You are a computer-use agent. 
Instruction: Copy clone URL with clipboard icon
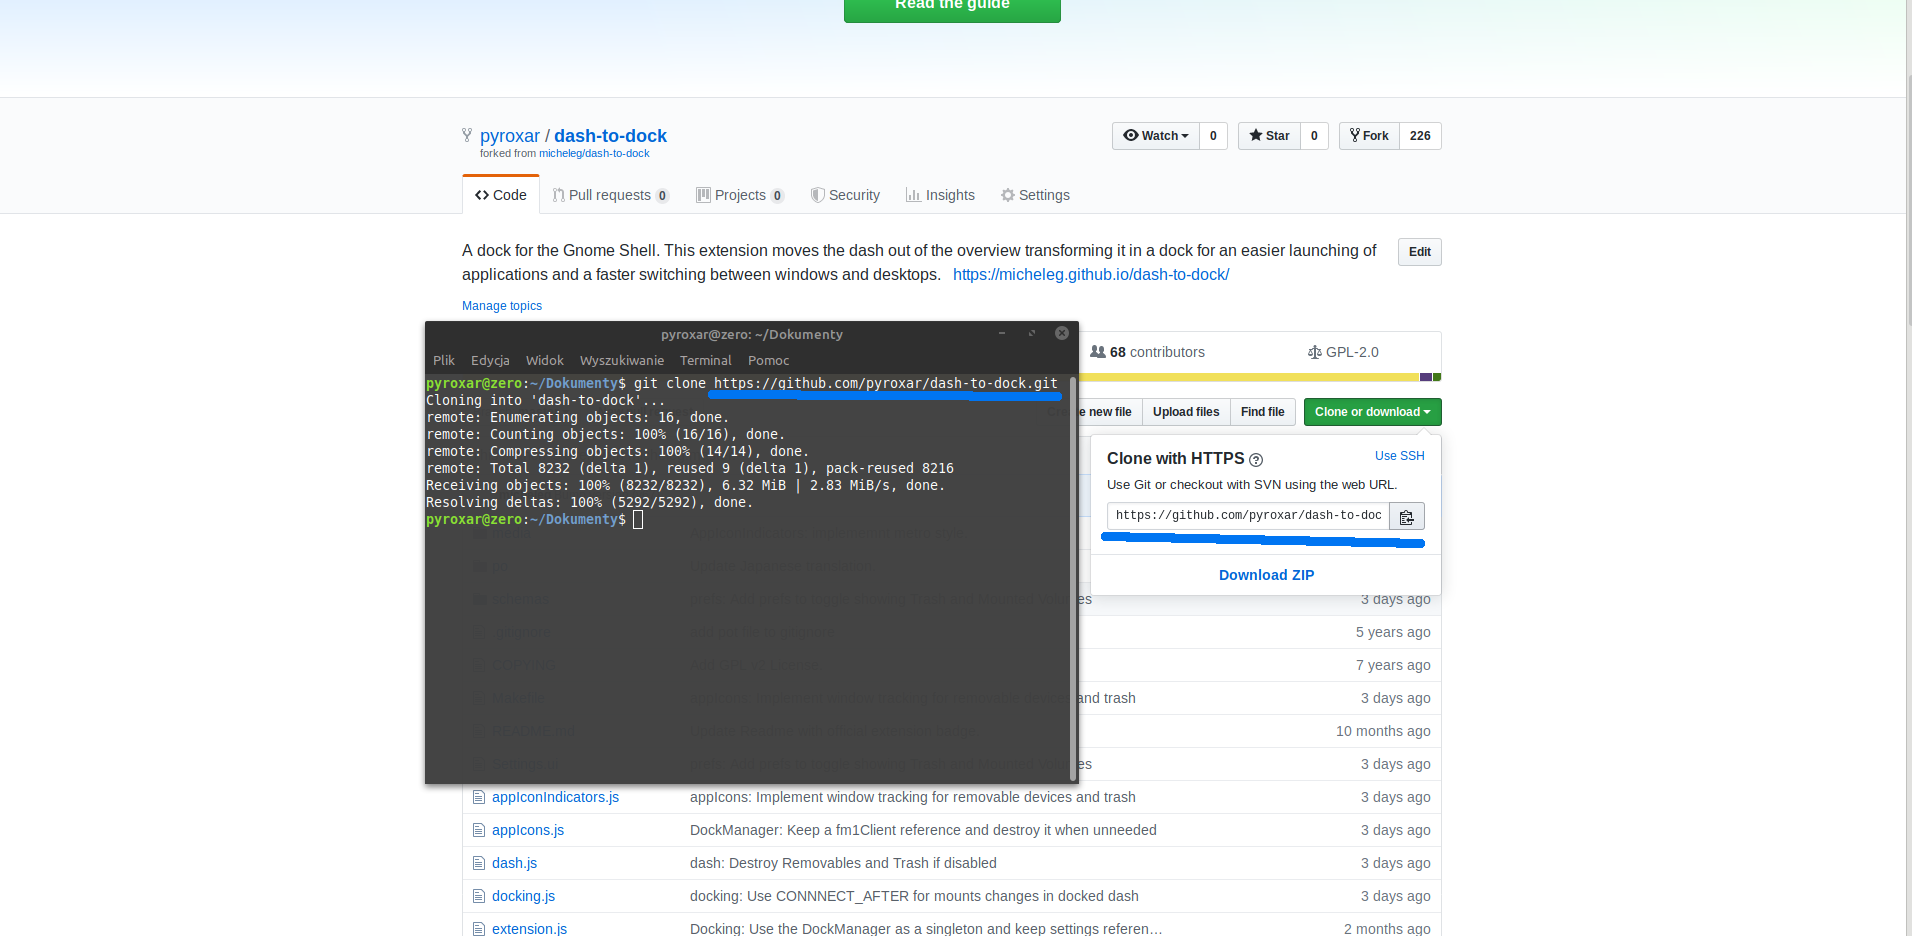(x=1406, y=516)
